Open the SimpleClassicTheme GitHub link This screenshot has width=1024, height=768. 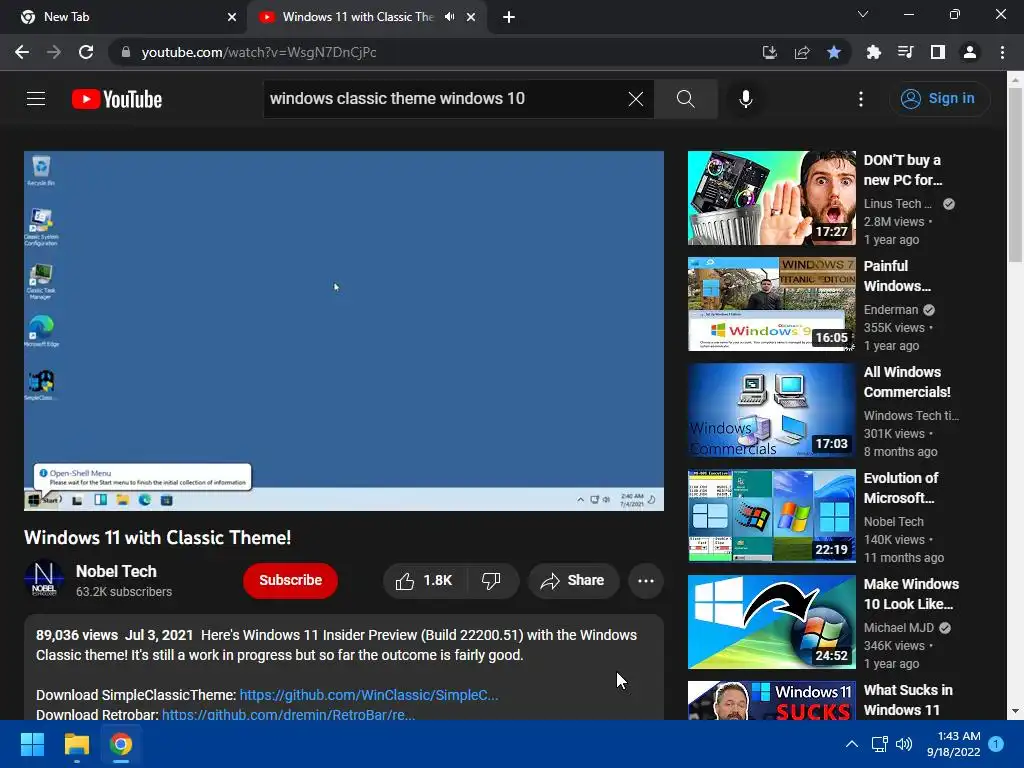[x=368, y=695]
